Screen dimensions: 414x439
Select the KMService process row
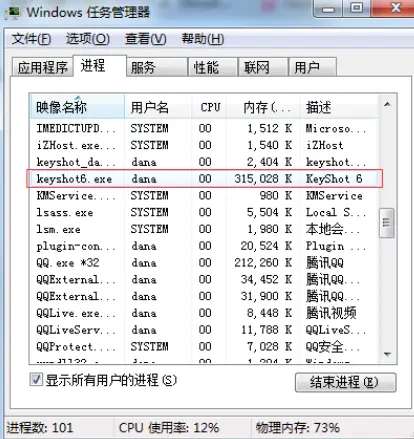(x=204, y=196)
